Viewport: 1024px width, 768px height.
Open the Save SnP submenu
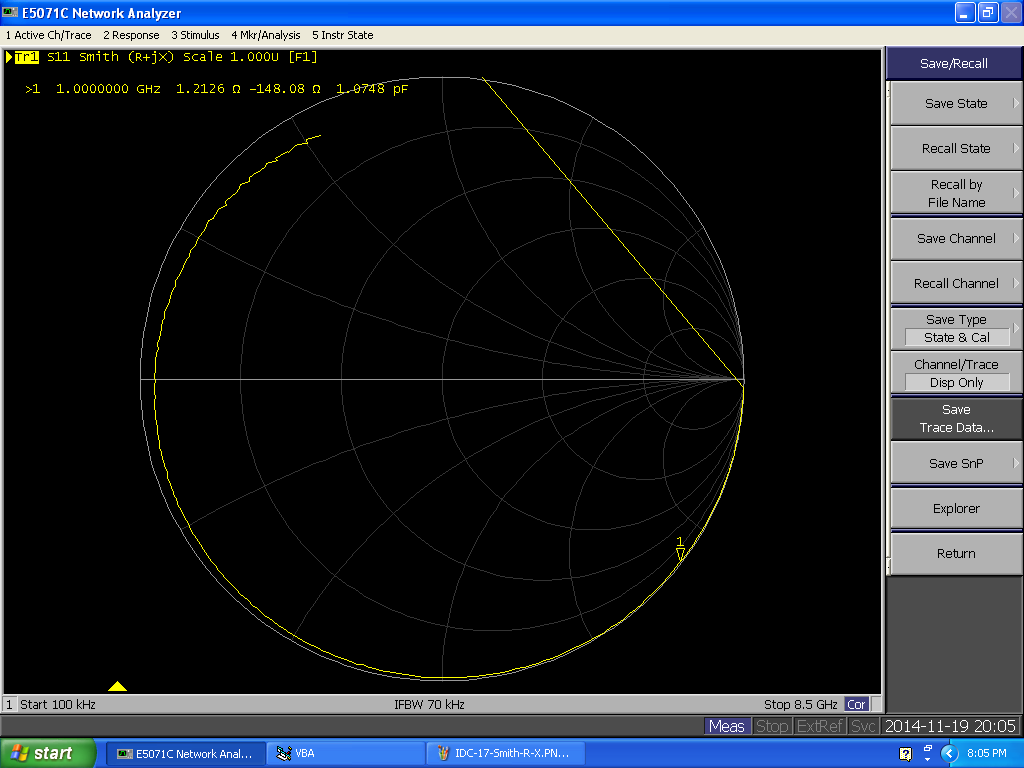955,463
